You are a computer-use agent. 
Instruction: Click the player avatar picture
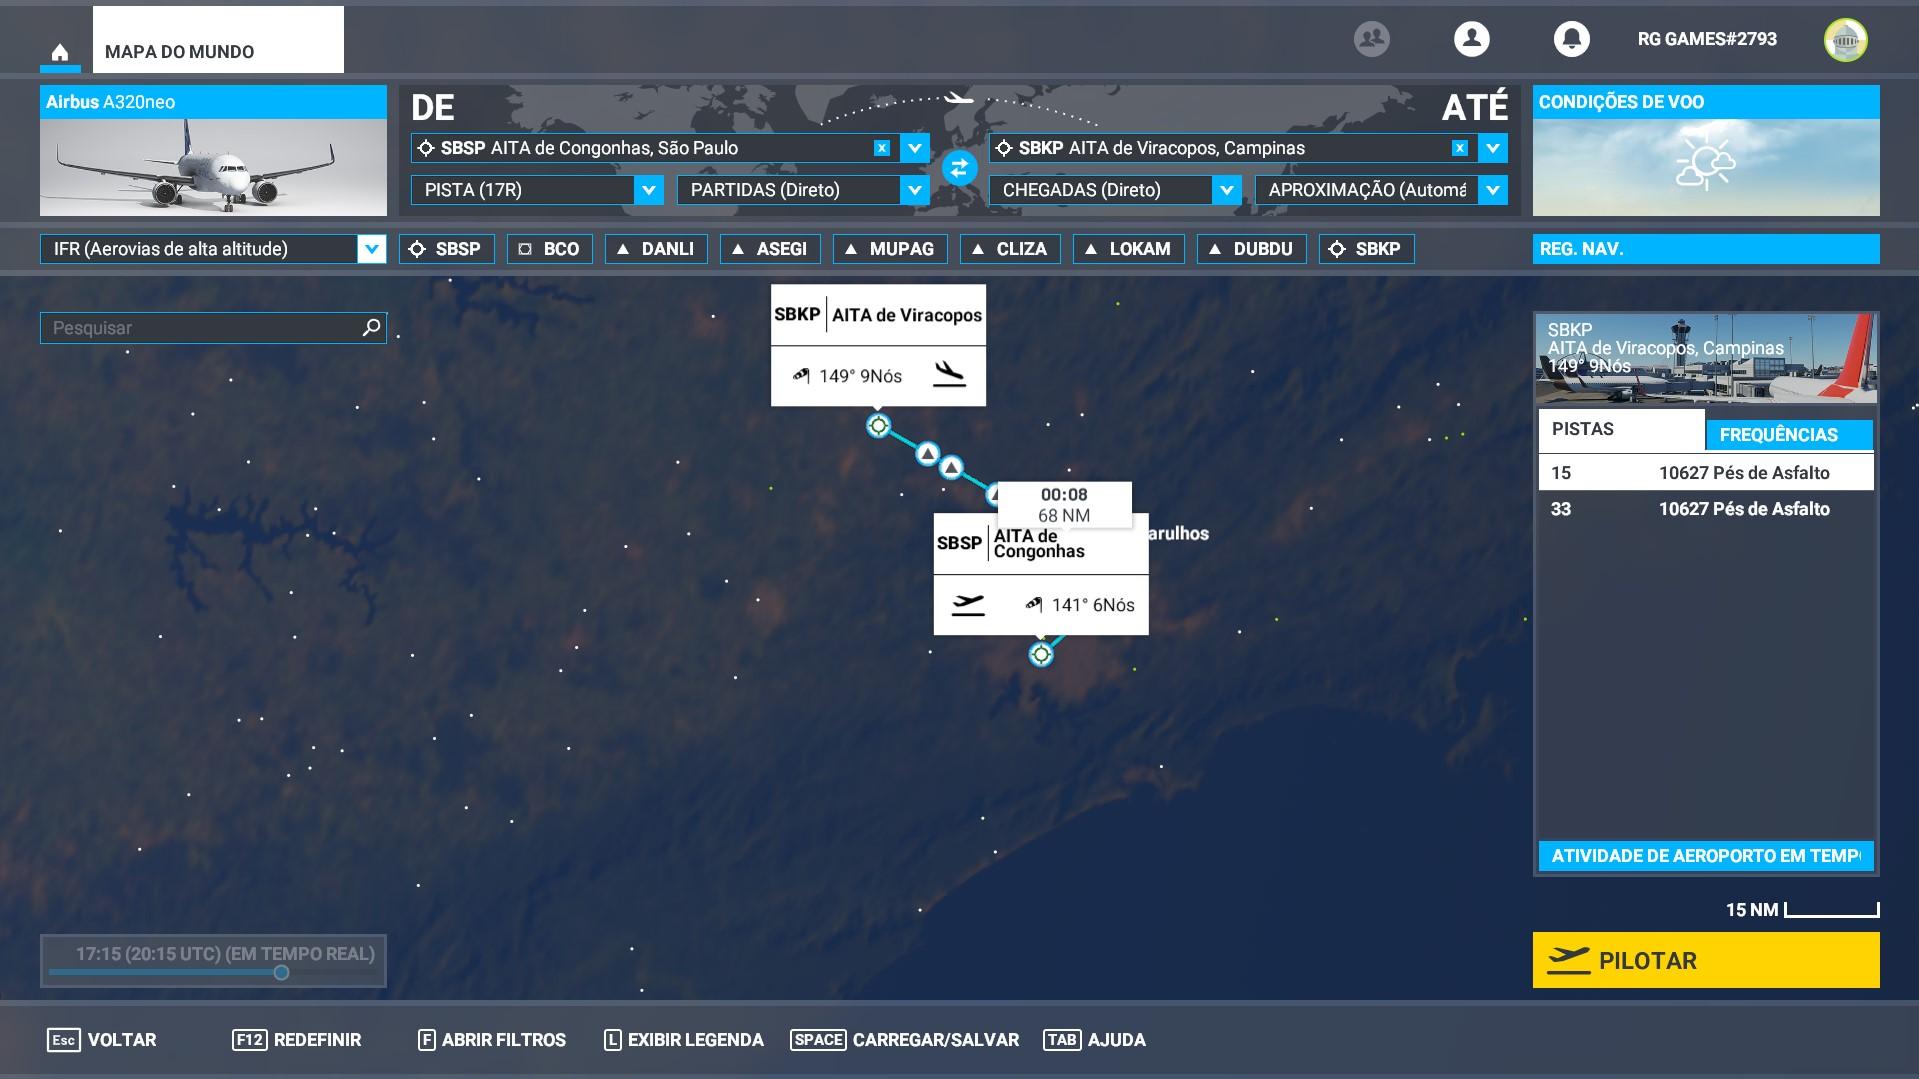pyautogui.click(x=1845, y=40)
